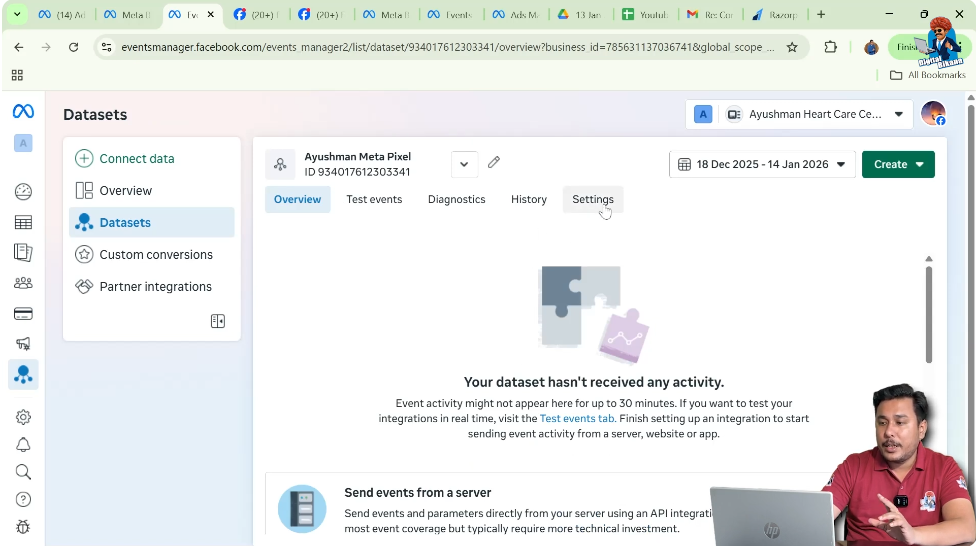The height and width of the screenshot is (546, 976).
Task: Expand the Chrome tab search arrow
Action: point(17,14)
